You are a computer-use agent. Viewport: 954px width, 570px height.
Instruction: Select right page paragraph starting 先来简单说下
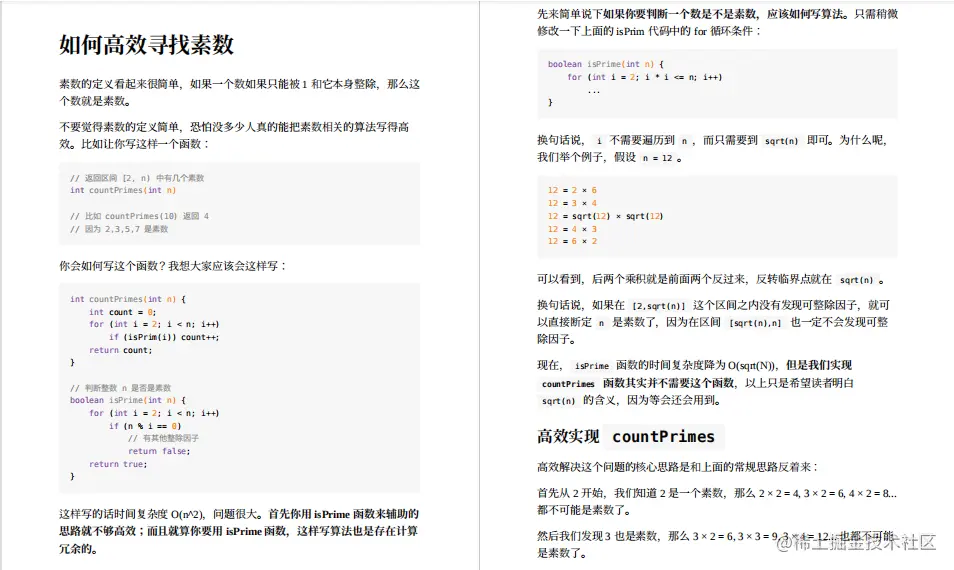pyautogui.click(x=717, y=22)
